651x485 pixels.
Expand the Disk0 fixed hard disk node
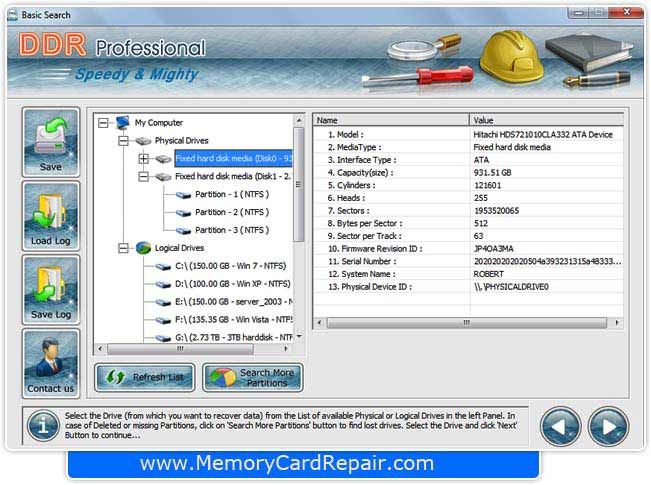(143, 159)
